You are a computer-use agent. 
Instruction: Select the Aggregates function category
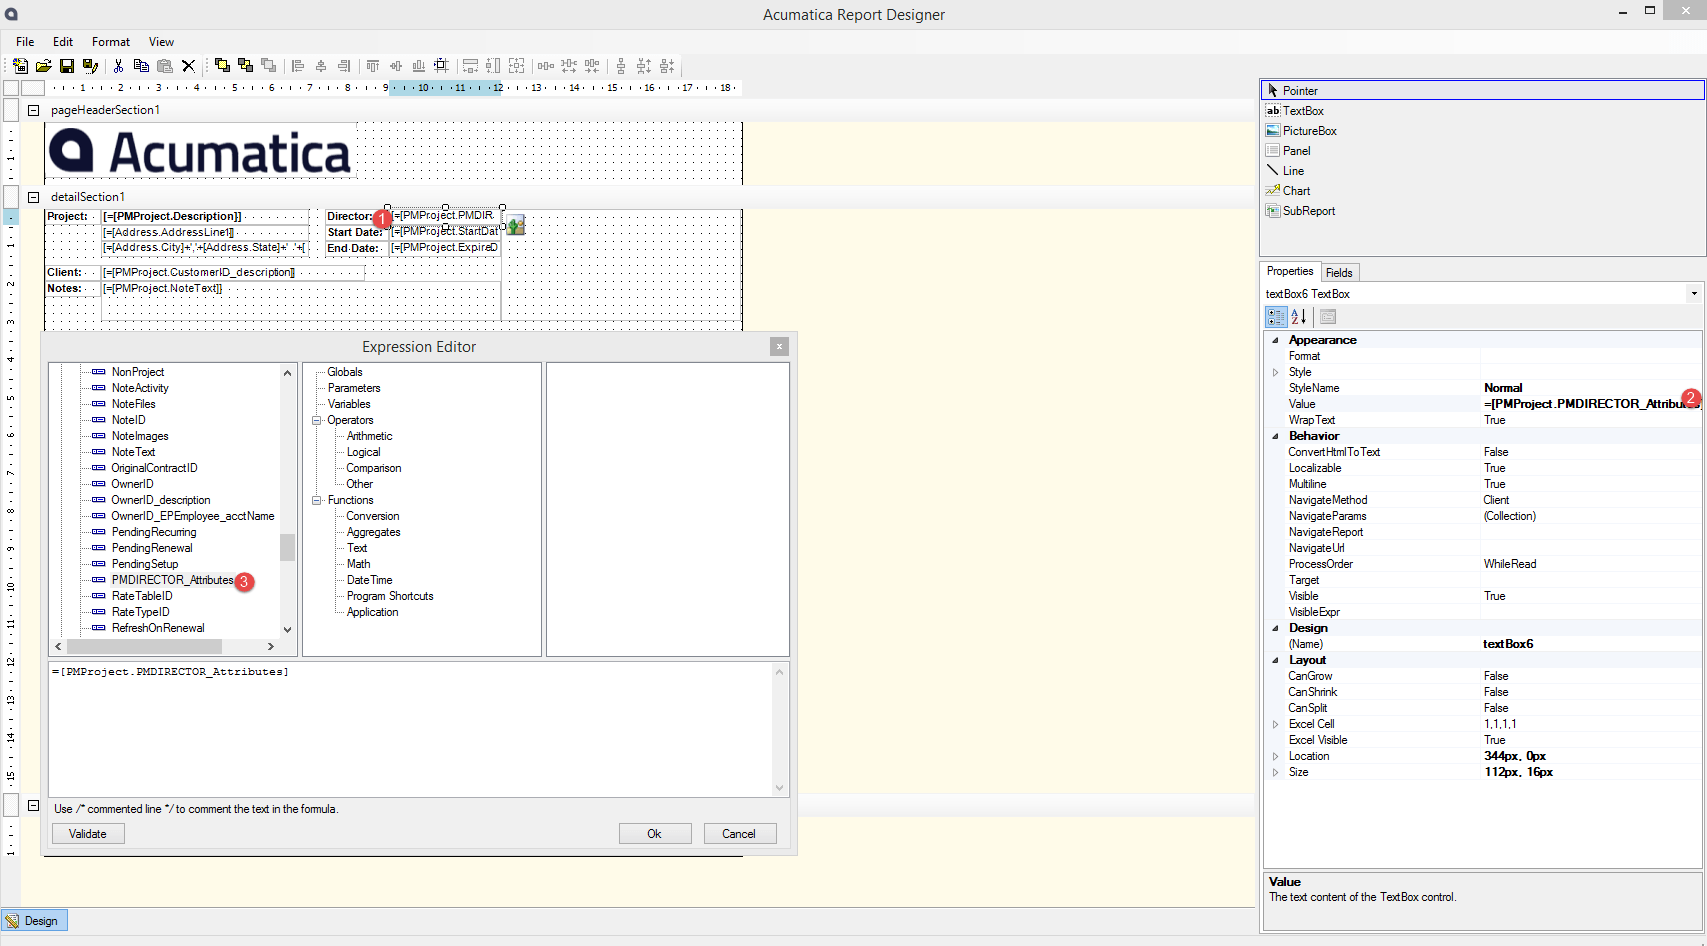coord(373,532)
